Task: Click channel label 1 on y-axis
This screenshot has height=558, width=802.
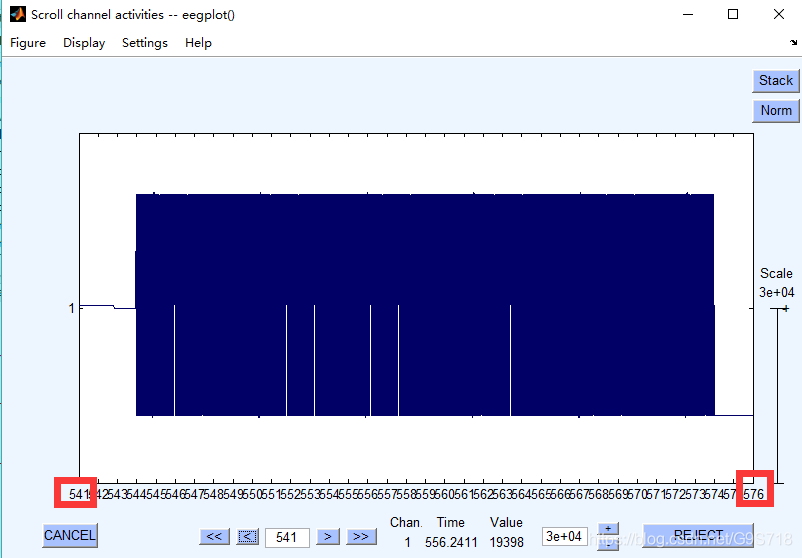Action: pos(72,308)
